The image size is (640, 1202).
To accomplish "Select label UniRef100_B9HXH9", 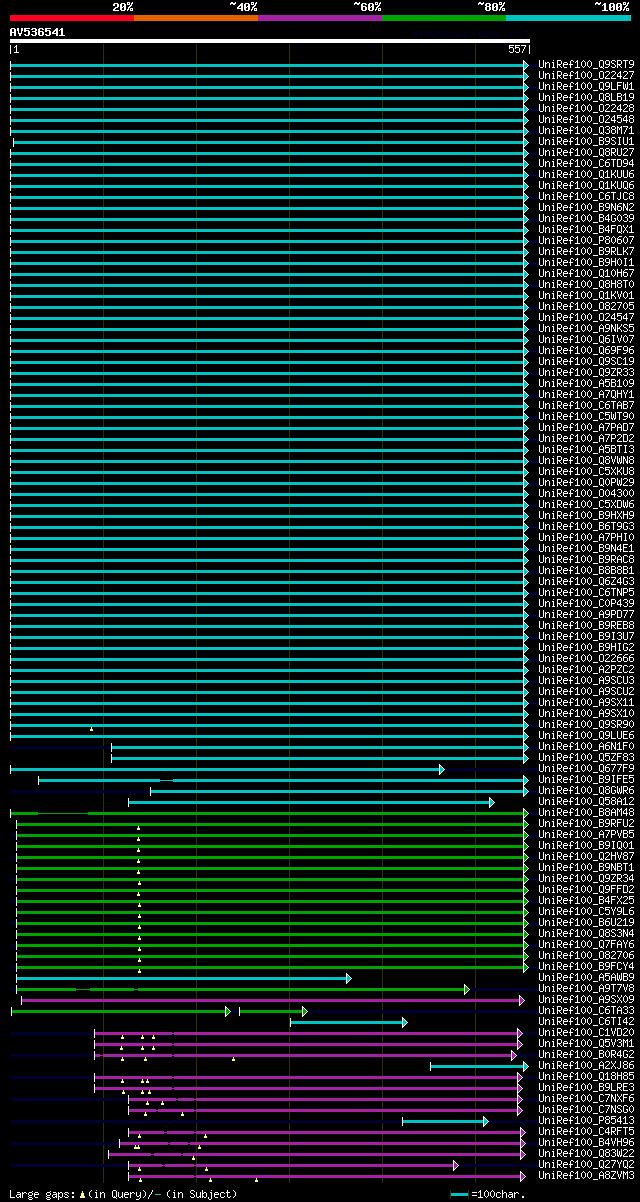I will (586, 515).
